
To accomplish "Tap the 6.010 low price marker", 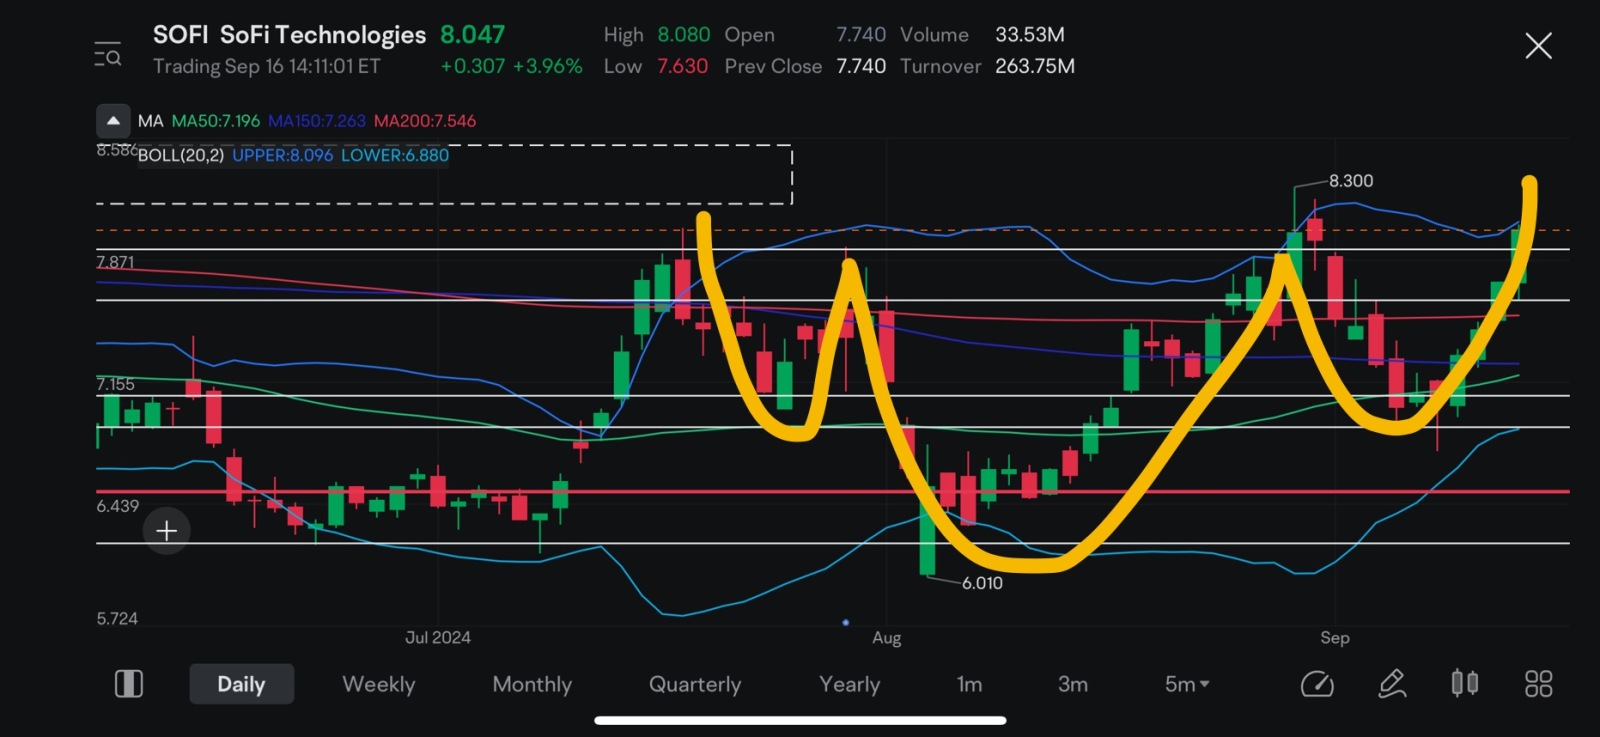I will click(x=982, y=583).
